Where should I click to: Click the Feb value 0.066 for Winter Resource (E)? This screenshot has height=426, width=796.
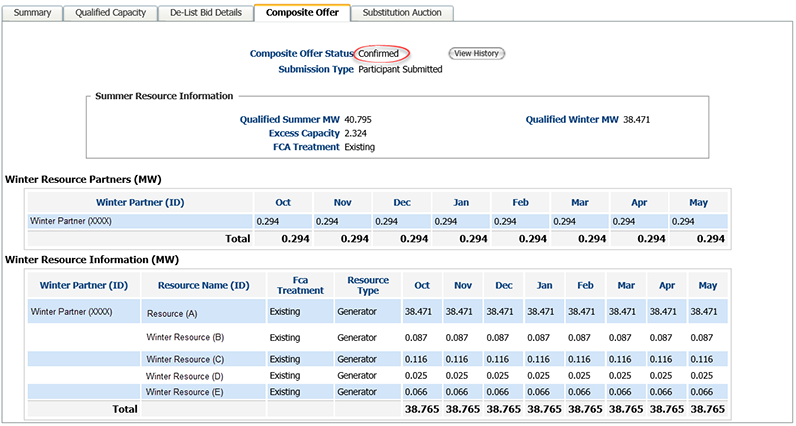579,392
